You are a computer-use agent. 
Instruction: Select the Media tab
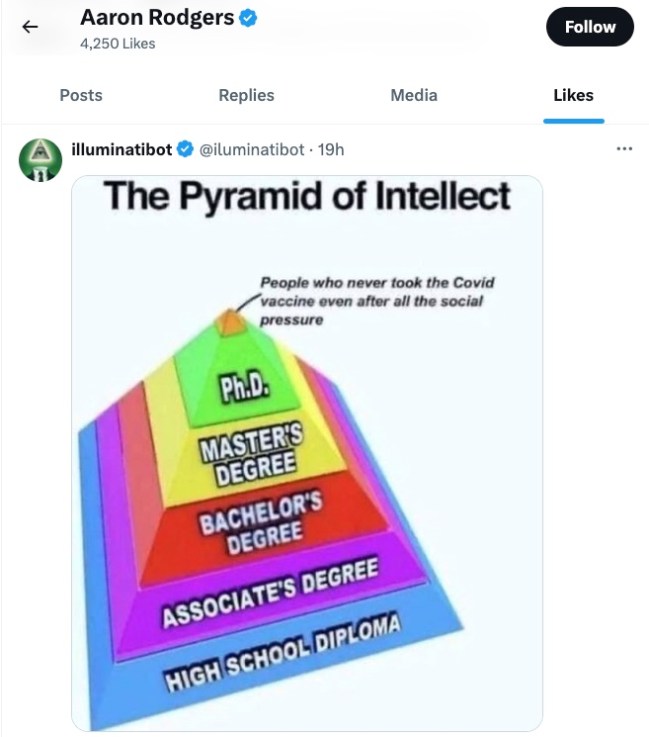click(x=414, y=95)
